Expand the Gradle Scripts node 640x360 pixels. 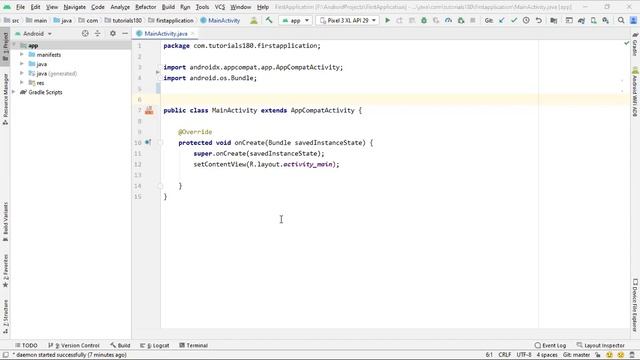click(x=14, y=92)
